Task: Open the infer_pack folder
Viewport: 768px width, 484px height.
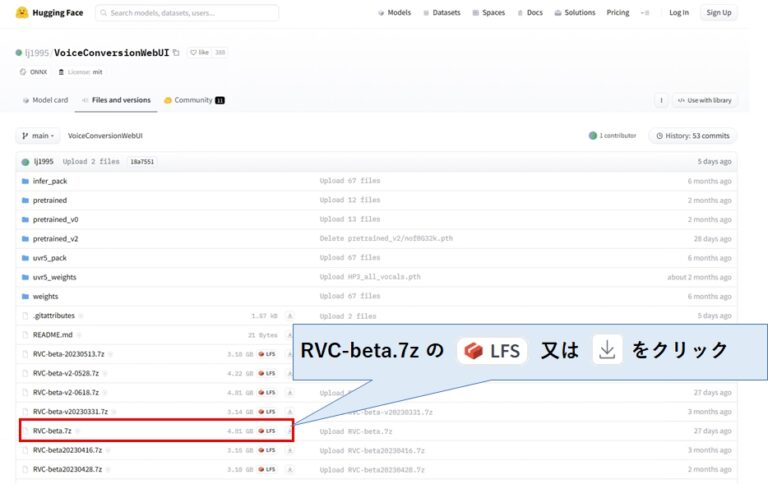Action: 49,181
